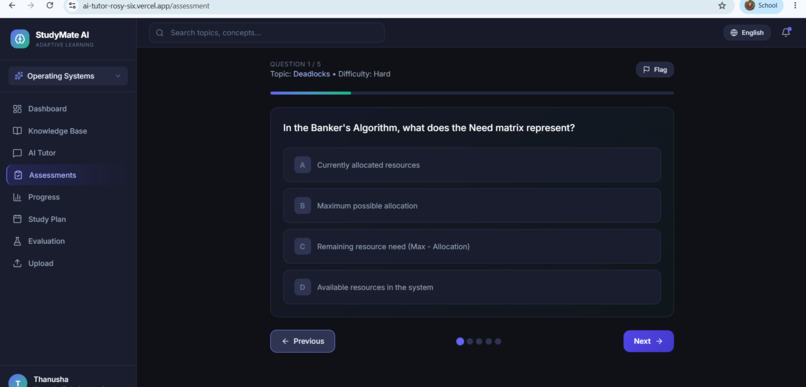Go forward in browser history
This screenshot has width=806, height=387.
point(30,5)
